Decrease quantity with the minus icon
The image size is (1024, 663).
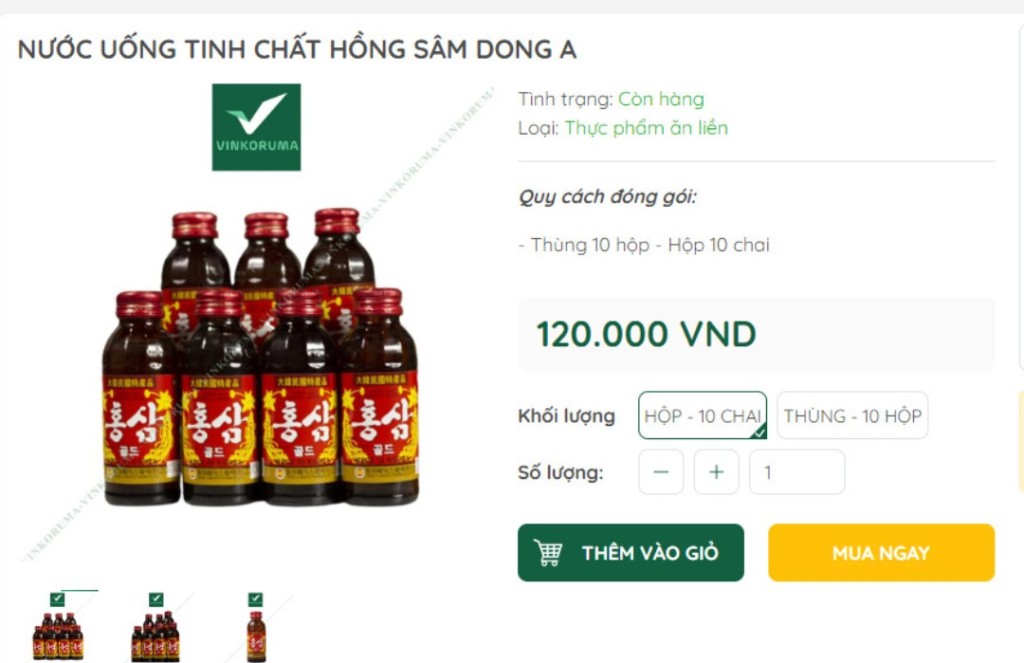661,472
